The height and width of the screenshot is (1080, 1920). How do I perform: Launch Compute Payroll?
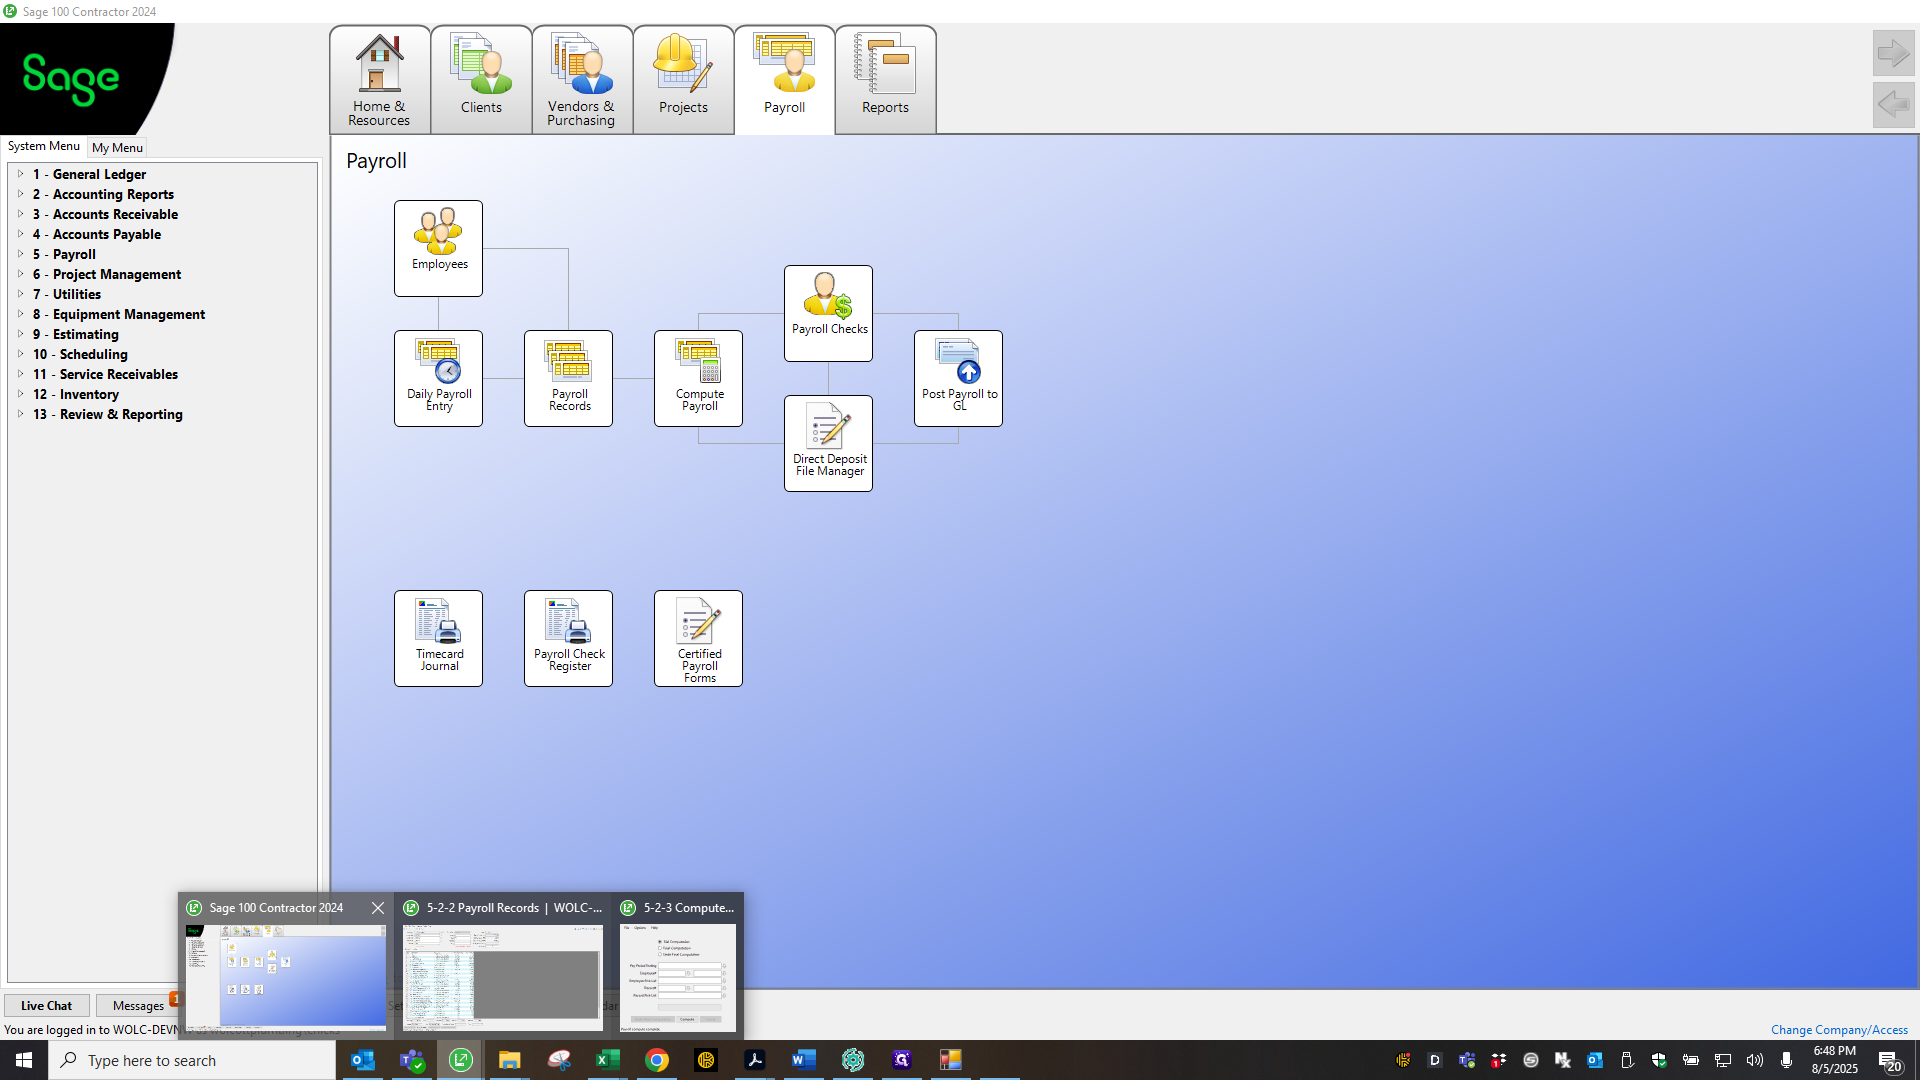pyautogui.click(x=698, y=378)
